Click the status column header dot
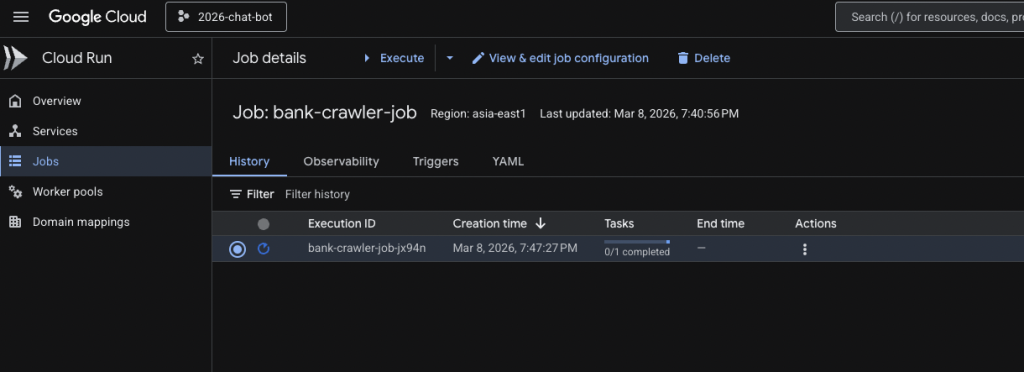Viewport: 1024px width, 372px height. coord(263,225)
